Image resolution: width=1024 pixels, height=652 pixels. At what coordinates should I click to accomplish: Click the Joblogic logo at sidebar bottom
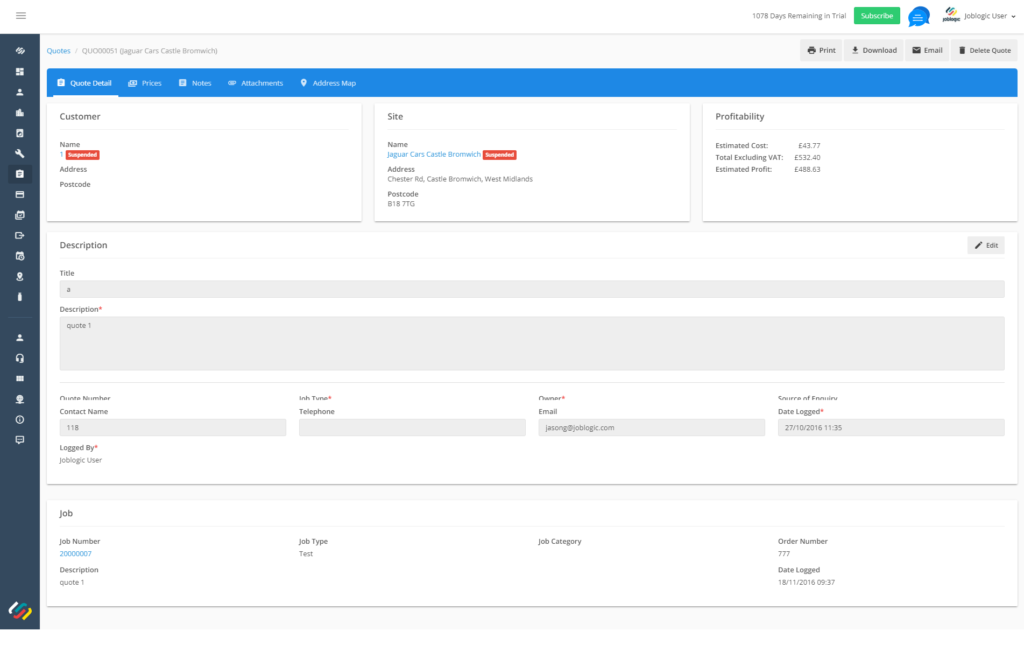point(20,608)
